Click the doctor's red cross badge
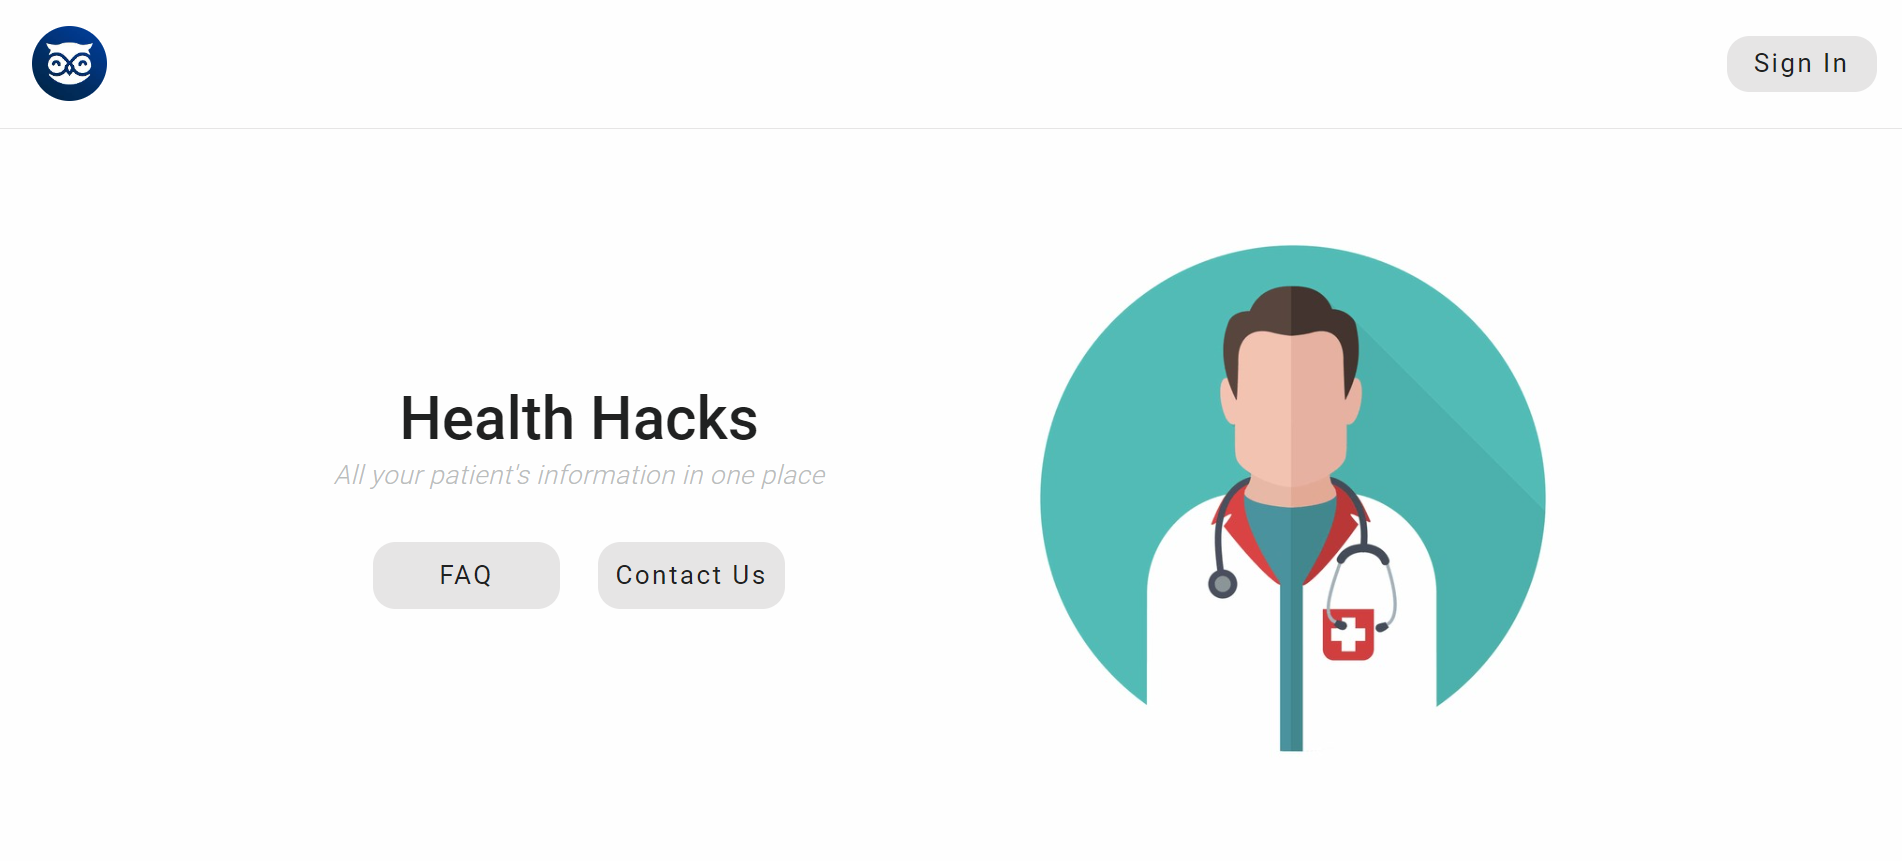Screen dimensions: 1902x861 click(x=1348, y=634)
